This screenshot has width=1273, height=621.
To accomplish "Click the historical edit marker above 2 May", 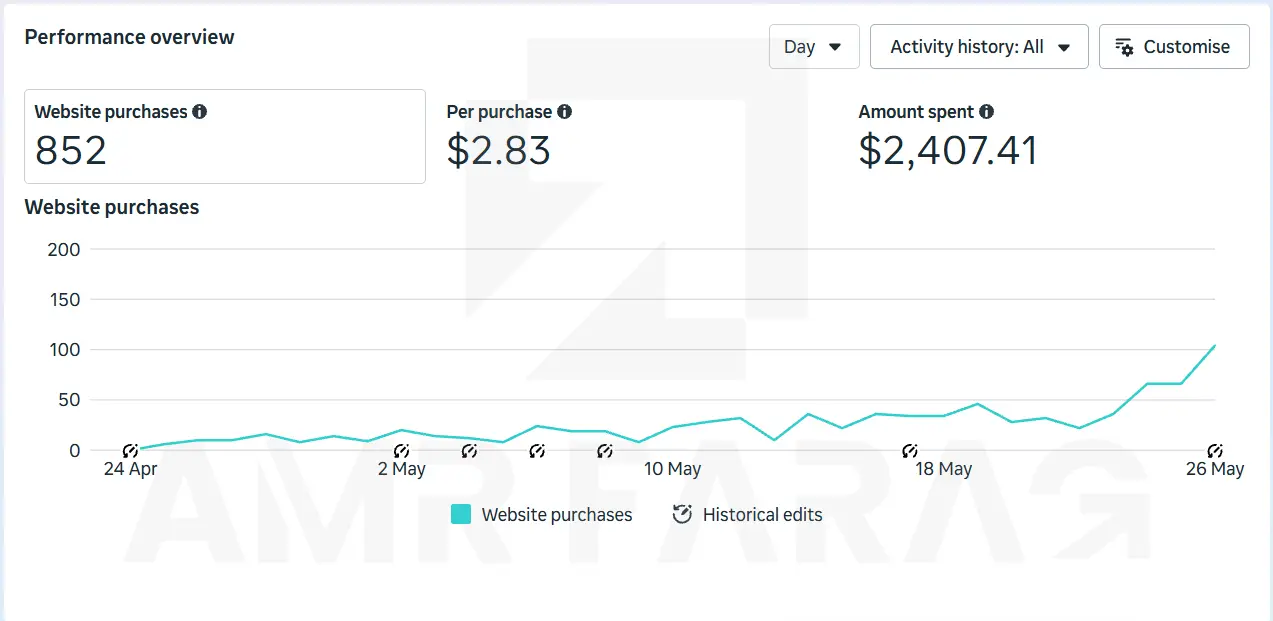I will pyautogui.click(x=401, y=451).
